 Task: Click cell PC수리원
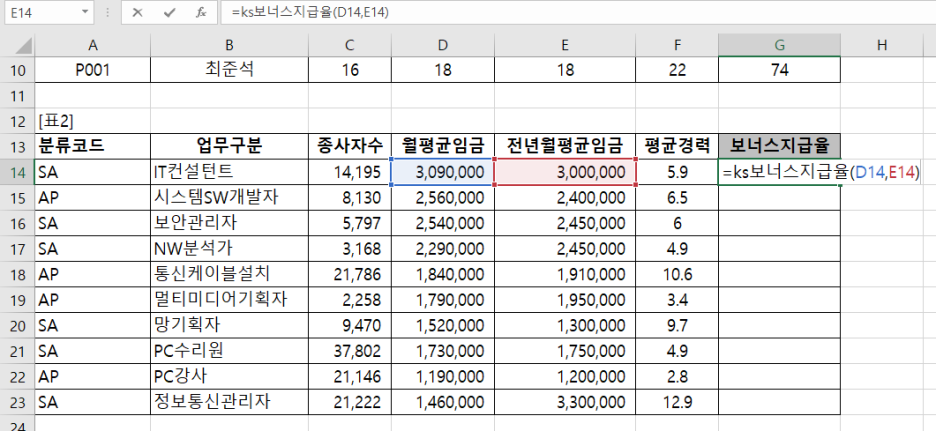click(229, 351)
